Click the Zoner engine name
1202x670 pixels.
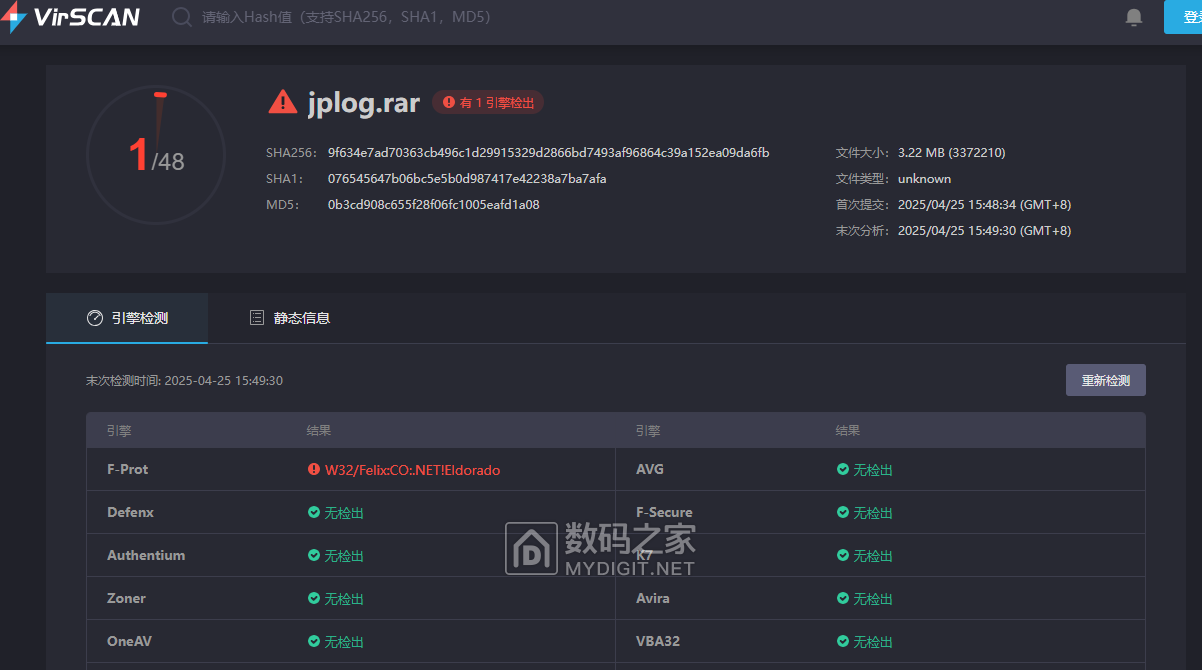126,598
